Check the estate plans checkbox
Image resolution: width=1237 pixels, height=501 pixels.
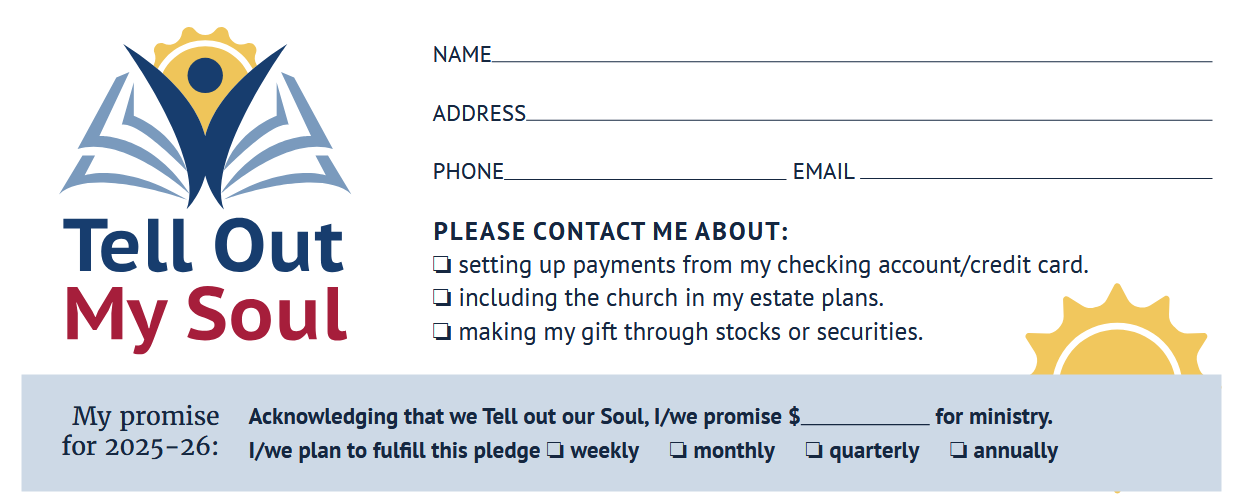point(442,298)
